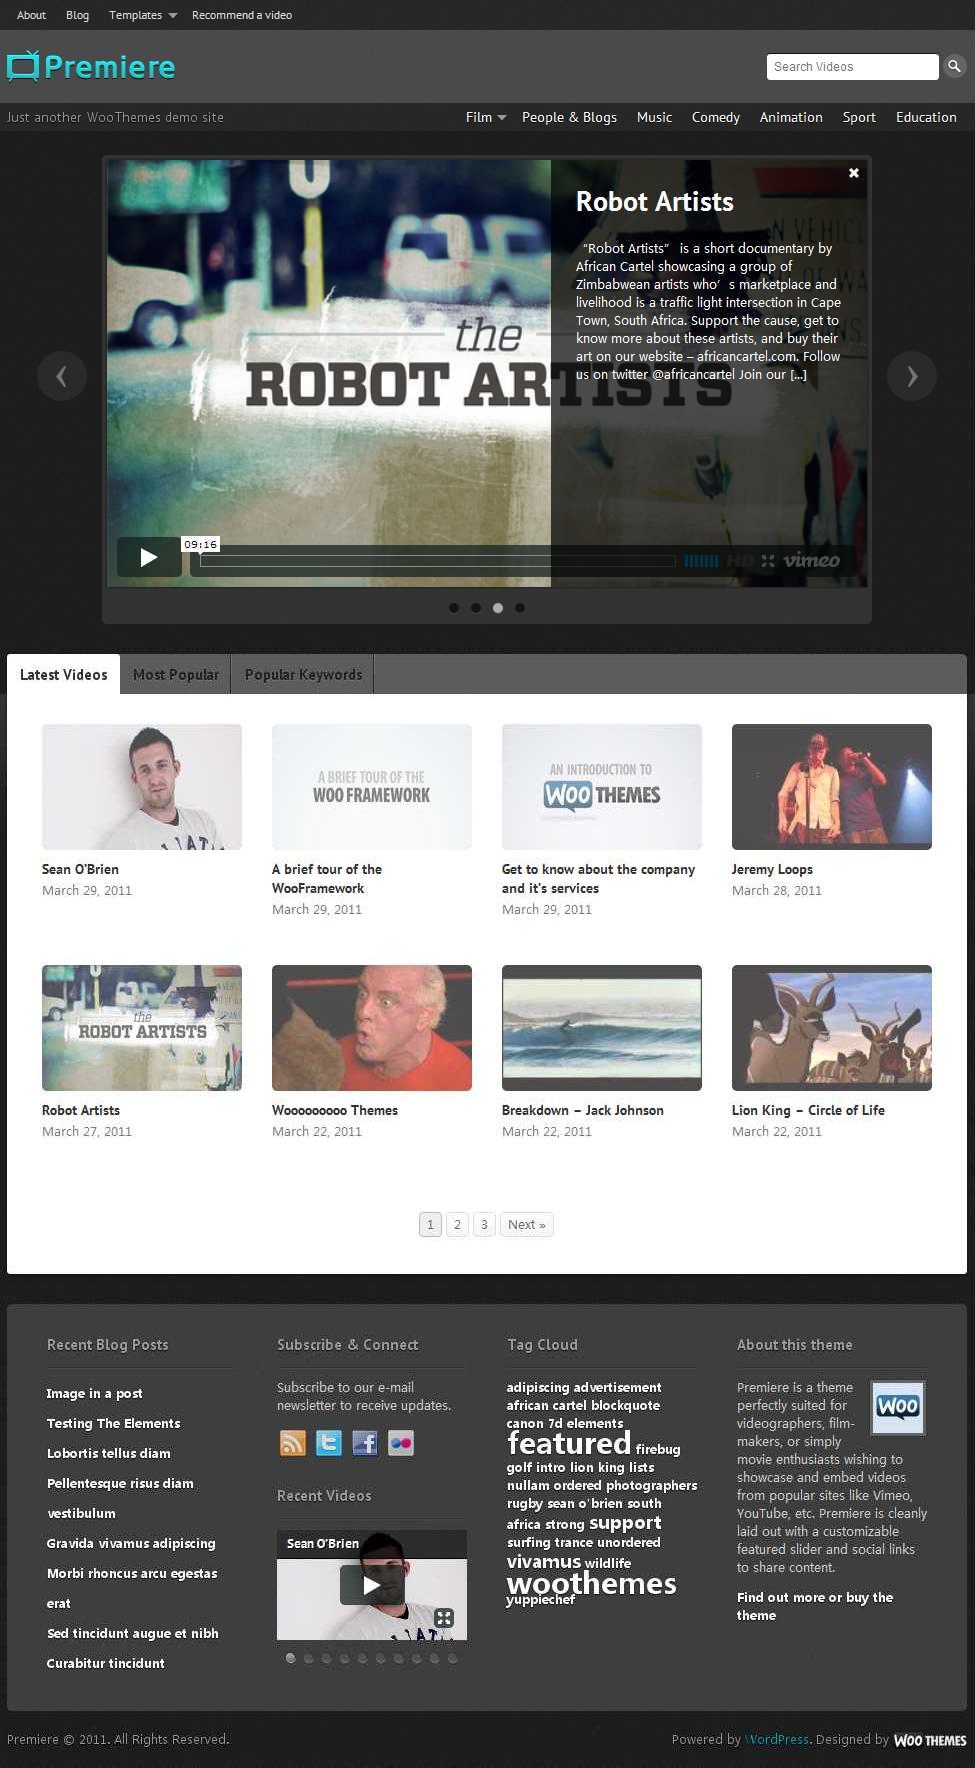Select the second slider pagination dot
The height and width of the screenshot is (1768, 975).
click(476, 607)
